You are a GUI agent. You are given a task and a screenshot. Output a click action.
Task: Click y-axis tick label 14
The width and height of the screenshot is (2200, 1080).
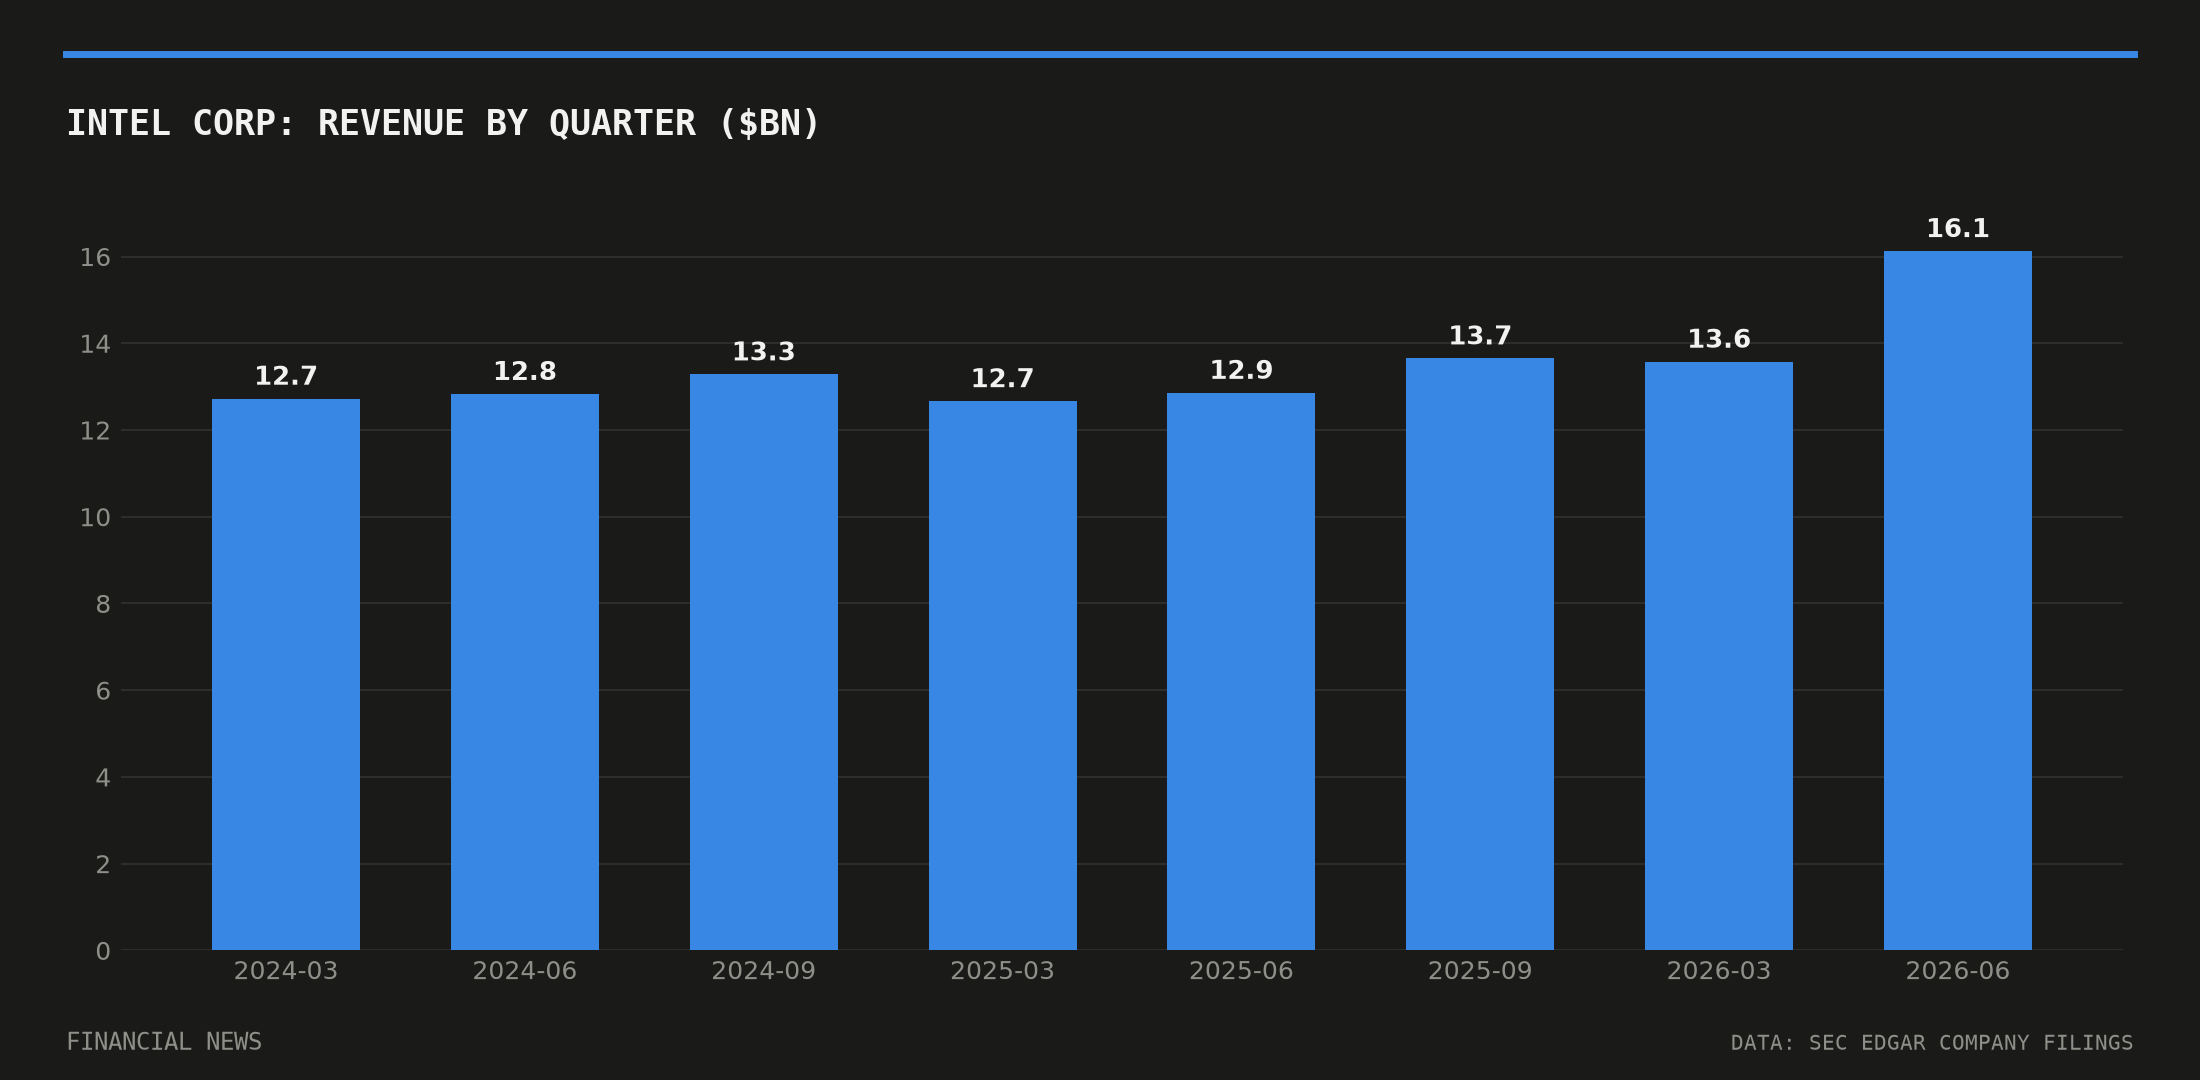click(x=95, y=345)
